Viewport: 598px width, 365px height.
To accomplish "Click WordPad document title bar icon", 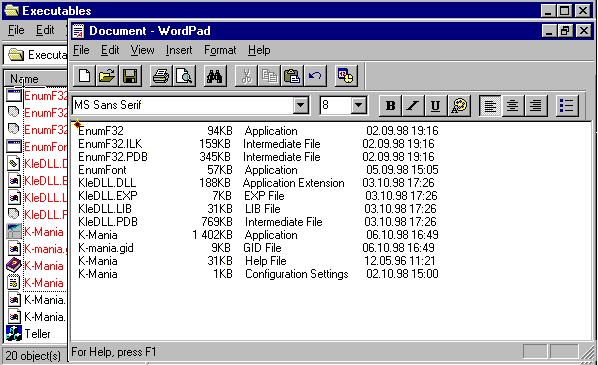I will tap(79, 31).
